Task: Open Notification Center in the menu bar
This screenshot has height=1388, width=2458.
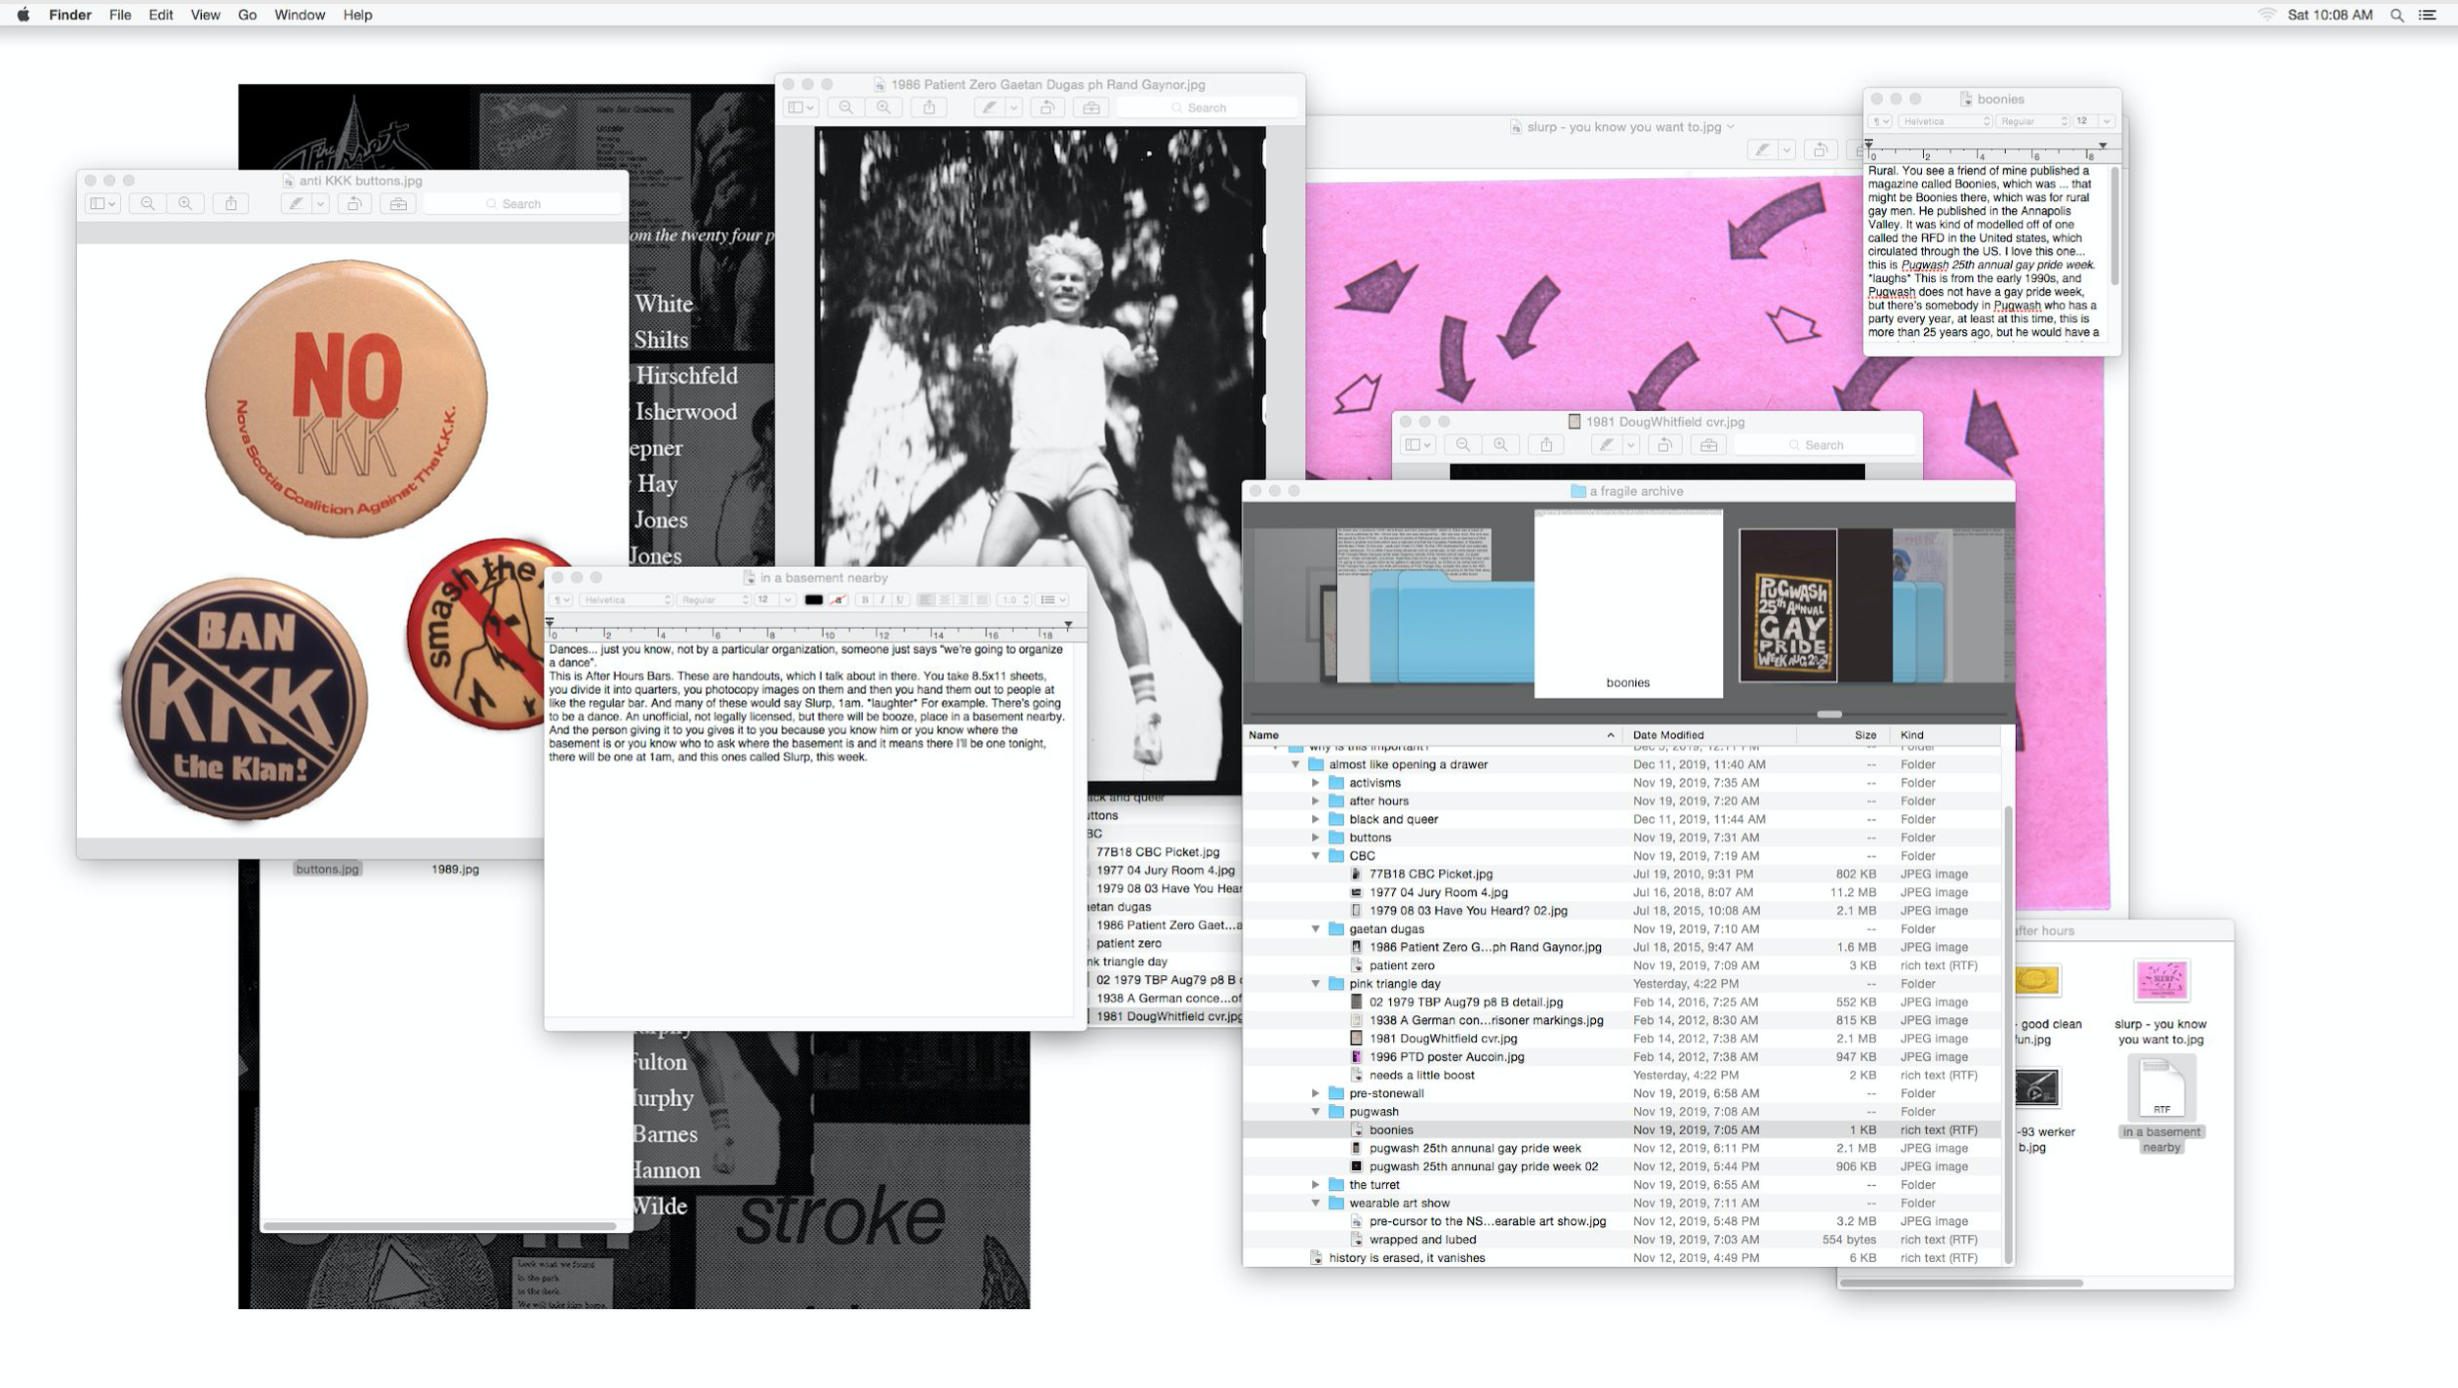Action: click(x=2427, y=15)
